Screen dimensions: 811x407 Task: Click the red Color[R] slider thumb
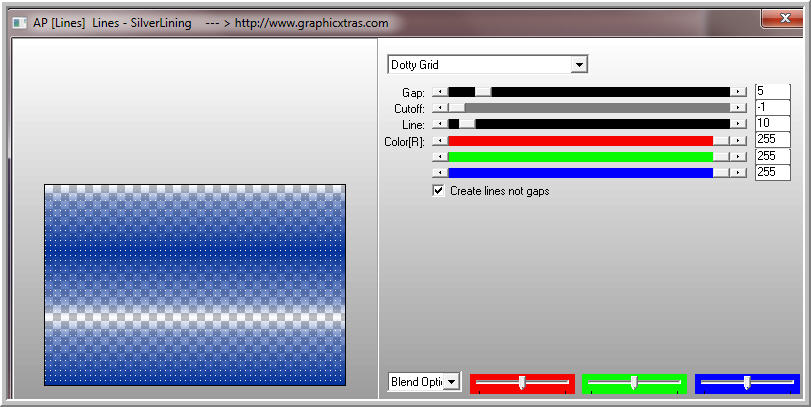(721, 141)
